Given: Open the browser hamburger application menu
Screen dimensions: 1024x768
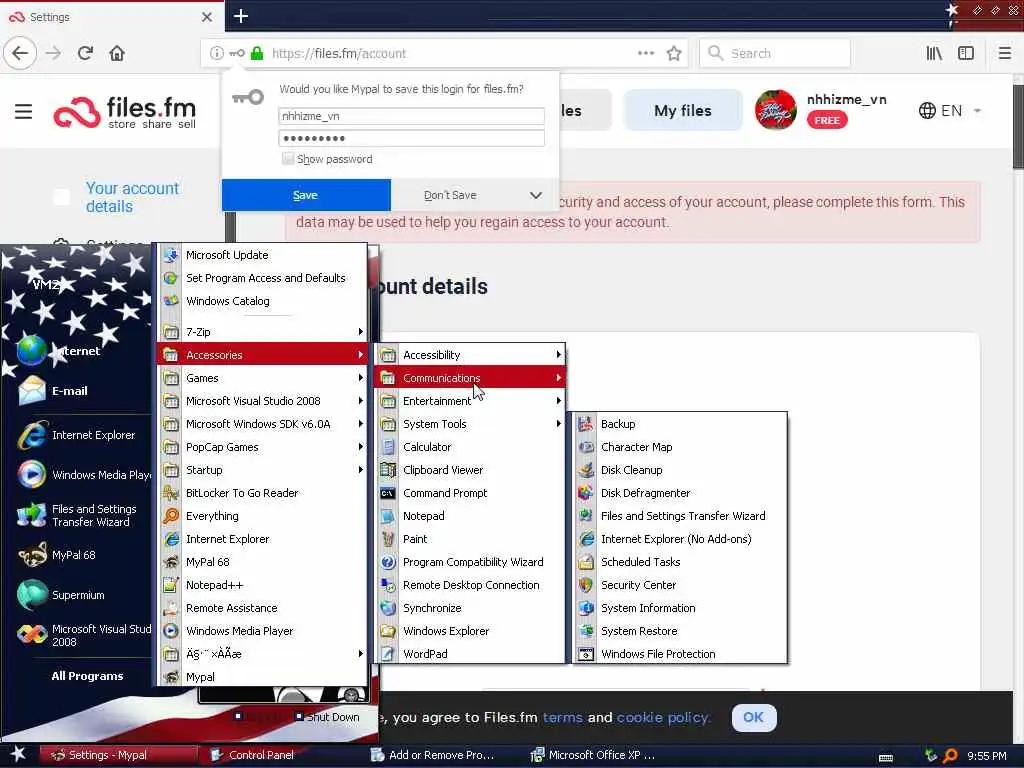Looking at the screenshot, I should (x=1005, y=53).
